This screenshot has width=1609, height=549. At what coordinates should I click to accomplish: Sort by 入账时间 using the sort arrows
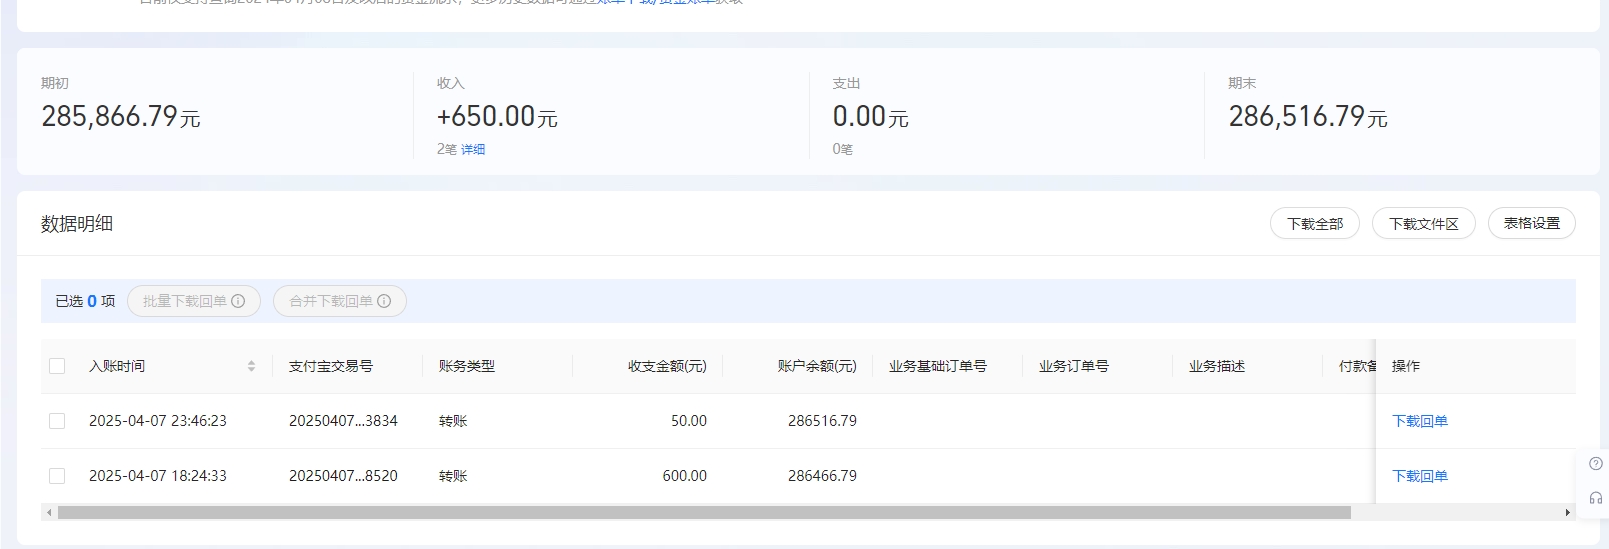[251, 366]
